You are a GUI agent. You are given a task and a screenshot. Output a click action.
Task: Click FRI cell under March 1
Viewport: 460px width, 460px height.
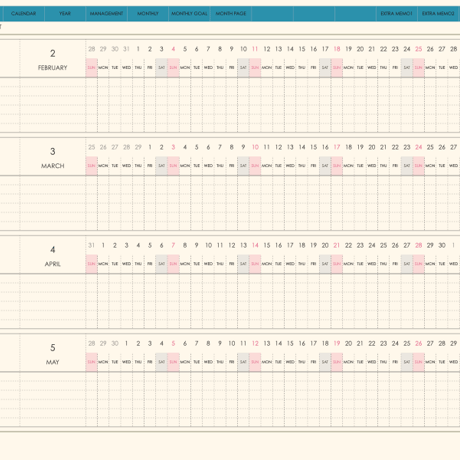(150, 166)
